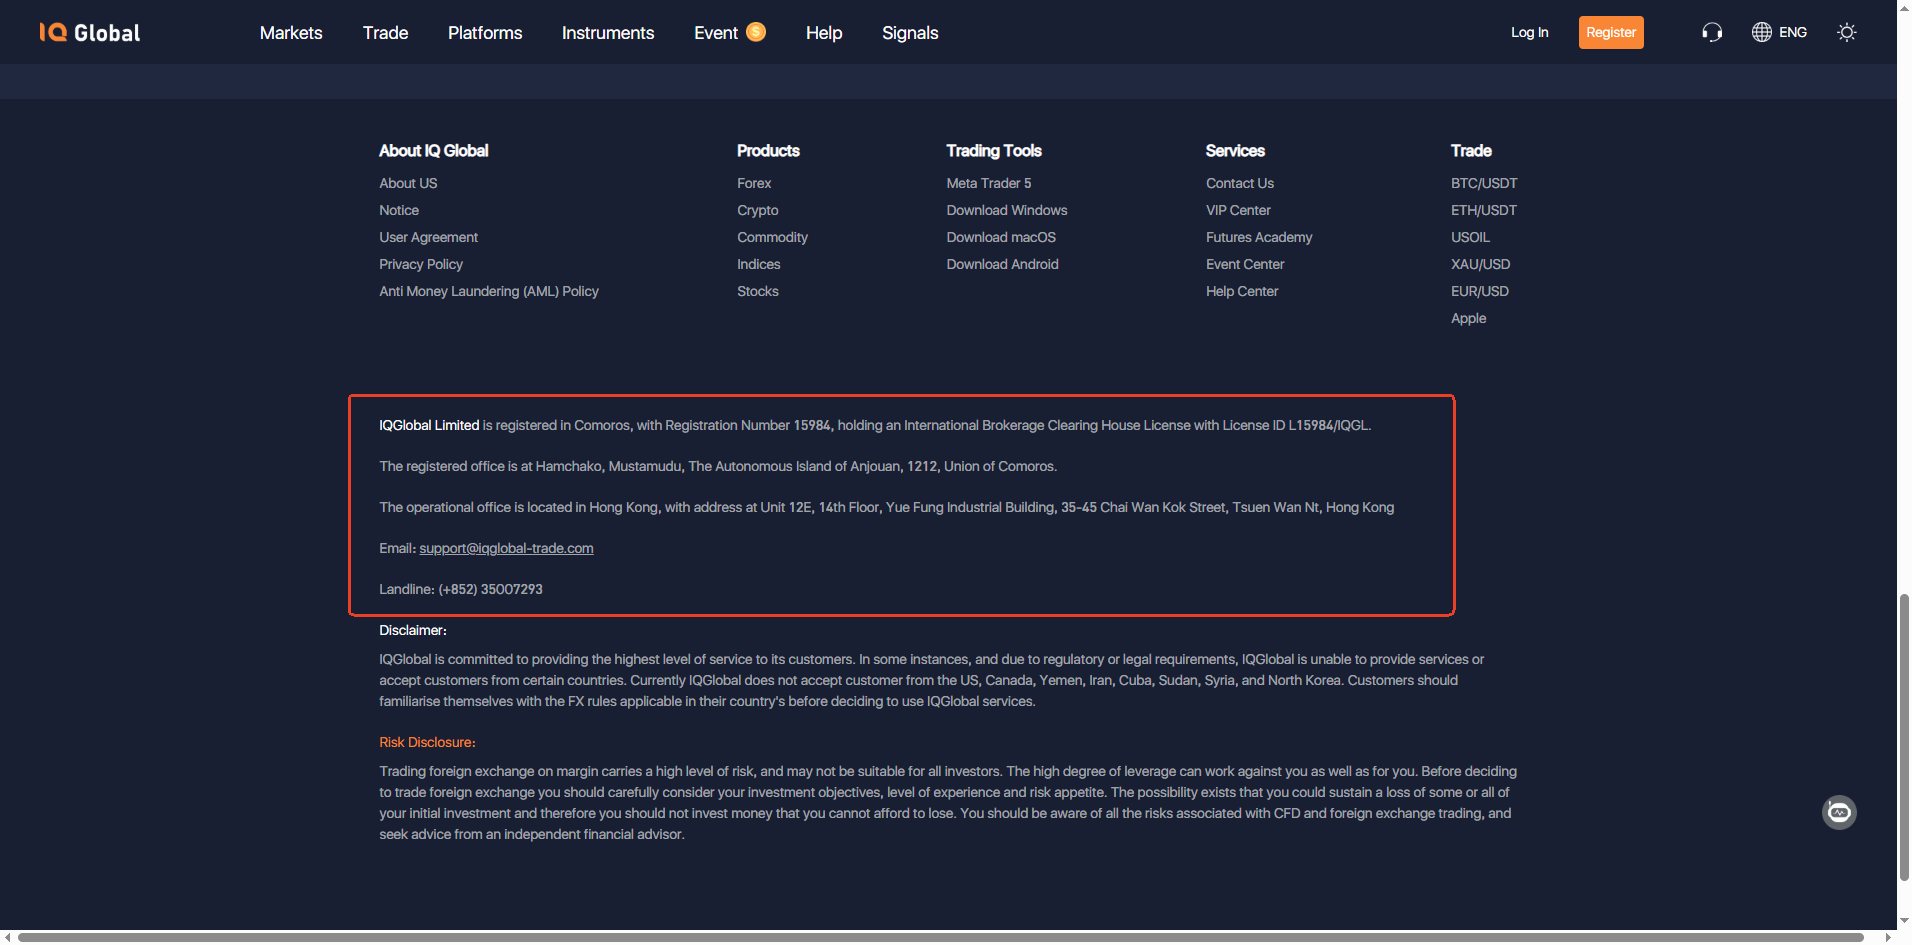Open the Trade menu in navbar
Image resolution: width=1912 pixels, height=945 pixels.
pyautogui.click(x=385, y=33)
